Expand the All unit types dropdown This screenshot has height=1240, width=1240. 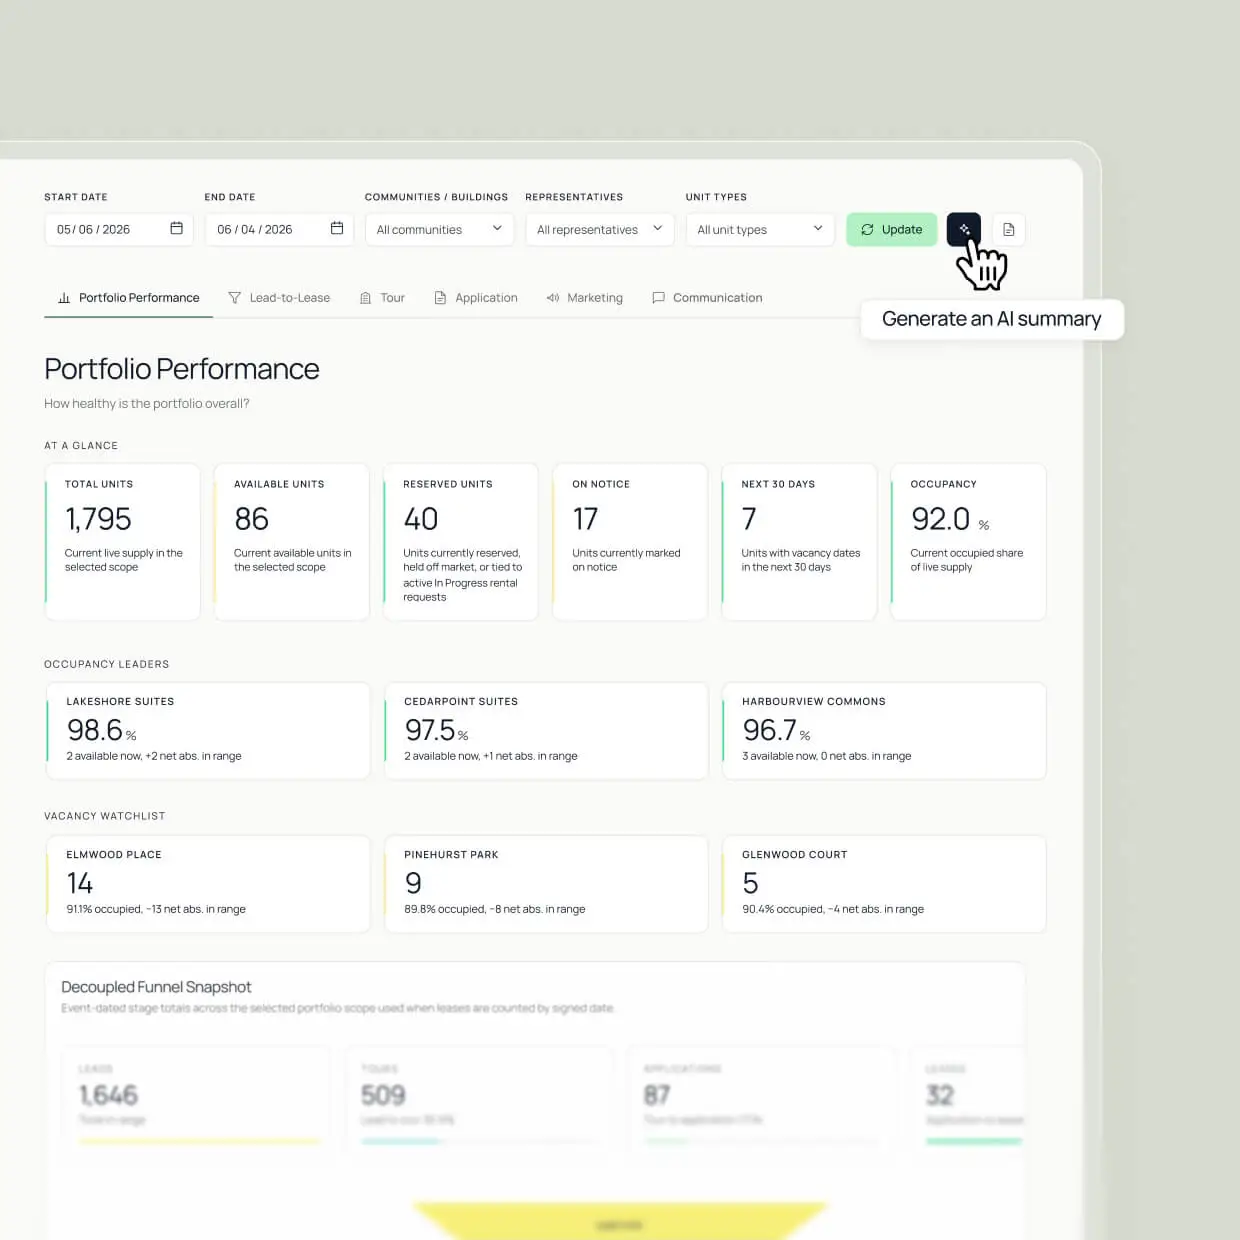[760, 229]
